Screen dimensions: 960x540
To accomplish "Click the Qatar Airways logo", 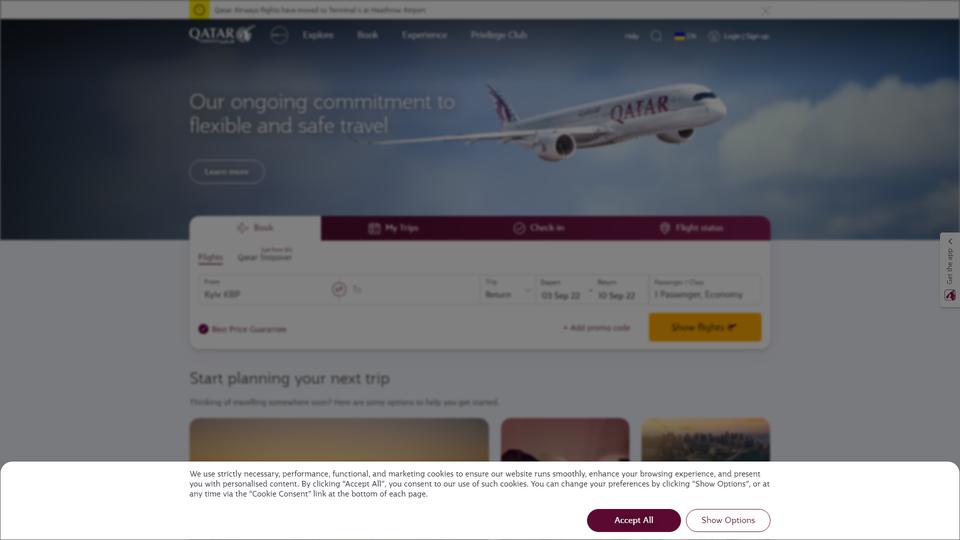I will click(x=222, y=34).
